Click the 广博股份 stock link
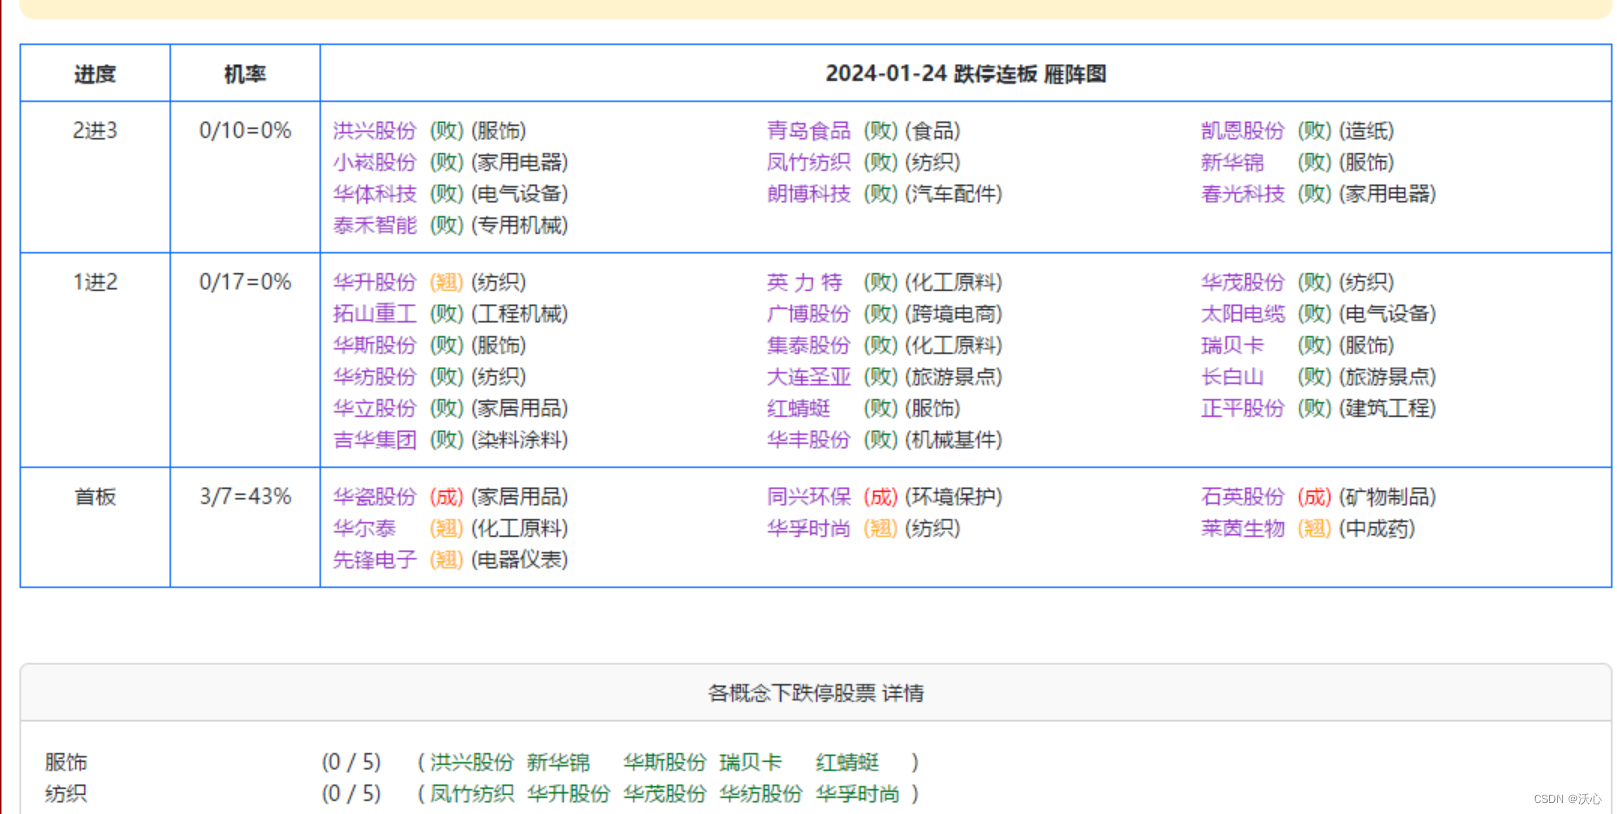Screen dimensions: 1617x814 tap(809, 314)
